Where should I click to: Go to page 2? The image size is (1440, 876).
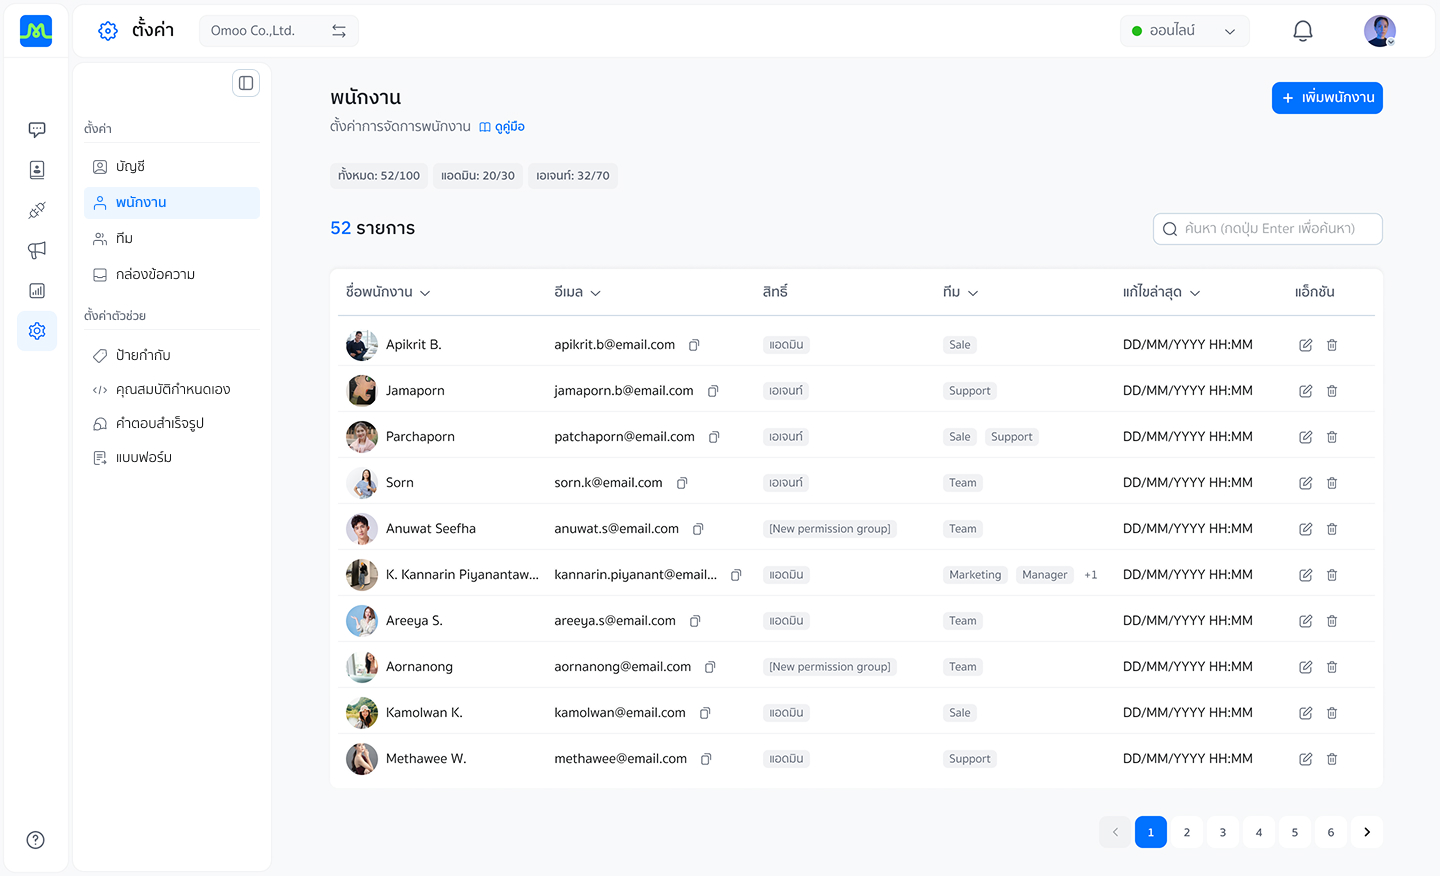(x=1187, y=832)
